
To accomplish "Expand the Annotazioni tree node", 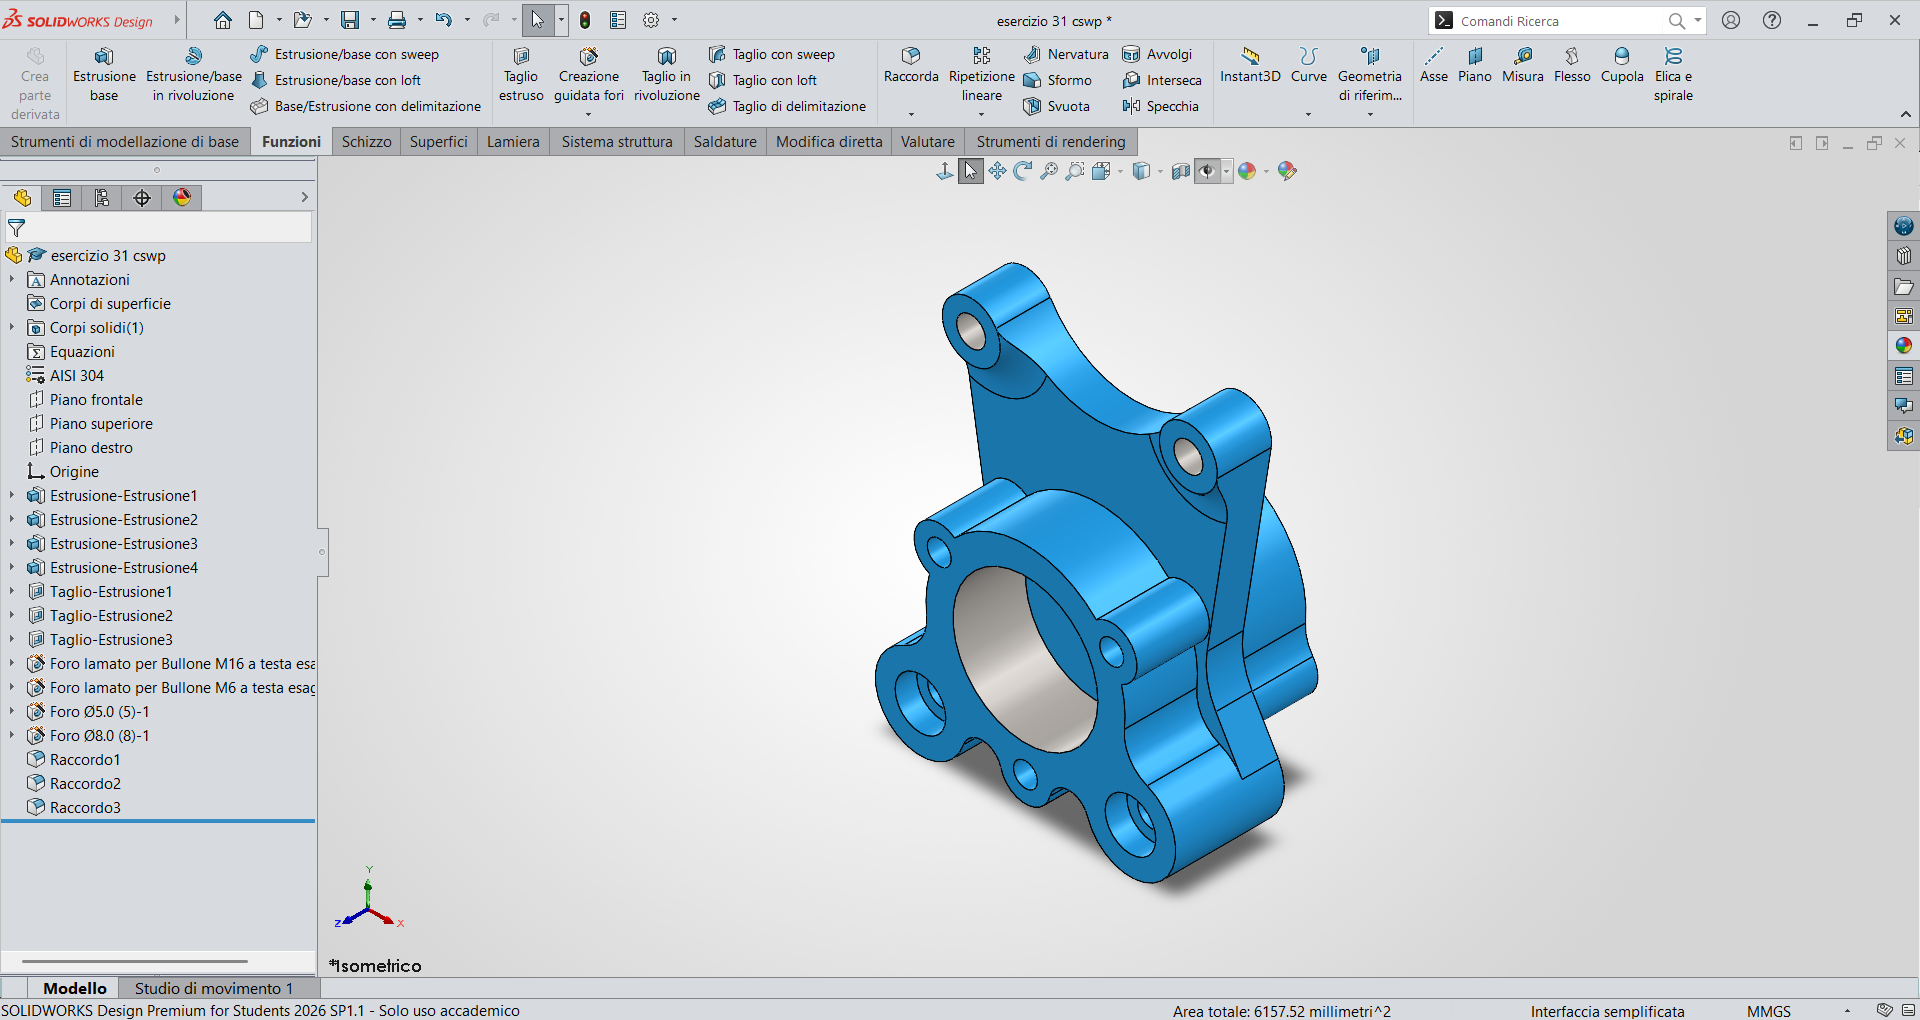I will 12,280.
